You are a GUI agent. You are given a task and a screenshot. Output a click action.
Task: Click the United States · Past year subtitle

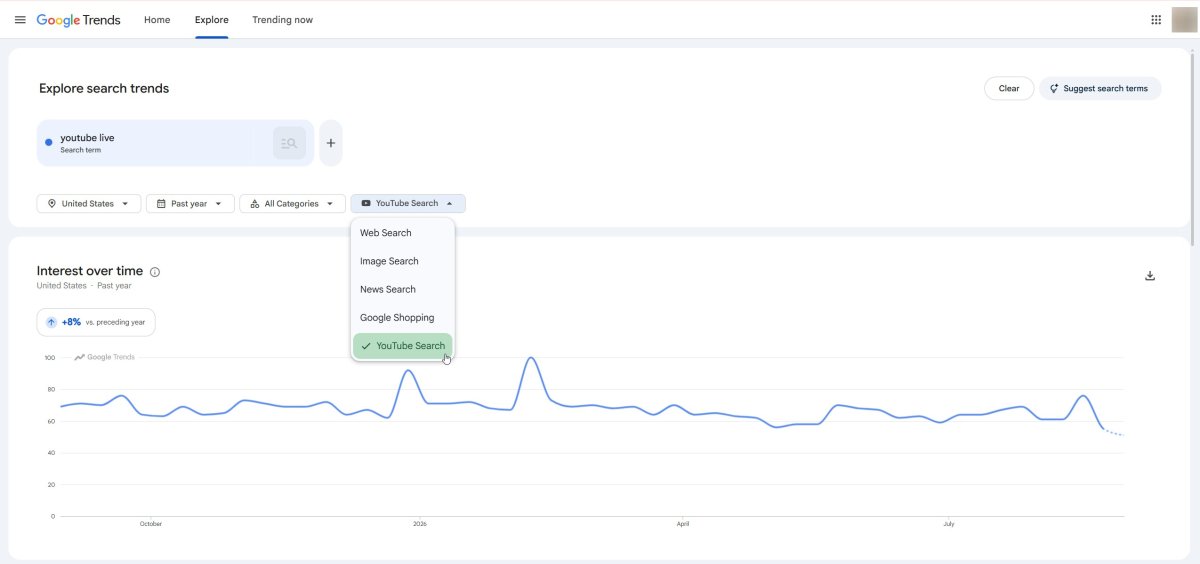tap(84, 286)
